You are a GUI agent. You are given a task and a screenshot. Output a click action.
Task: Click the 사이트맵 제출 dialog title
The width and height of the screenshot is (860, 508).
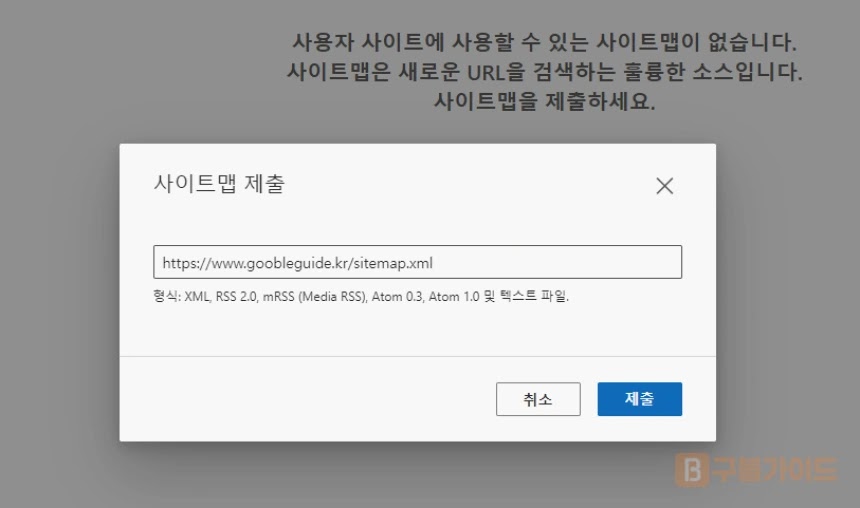(x=219, y=183)
